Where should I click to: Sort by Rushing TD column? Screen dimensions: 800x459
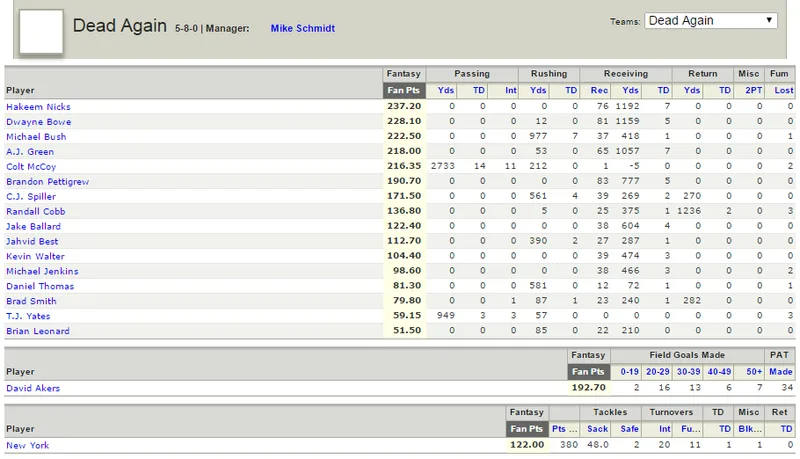click(571, 90)
